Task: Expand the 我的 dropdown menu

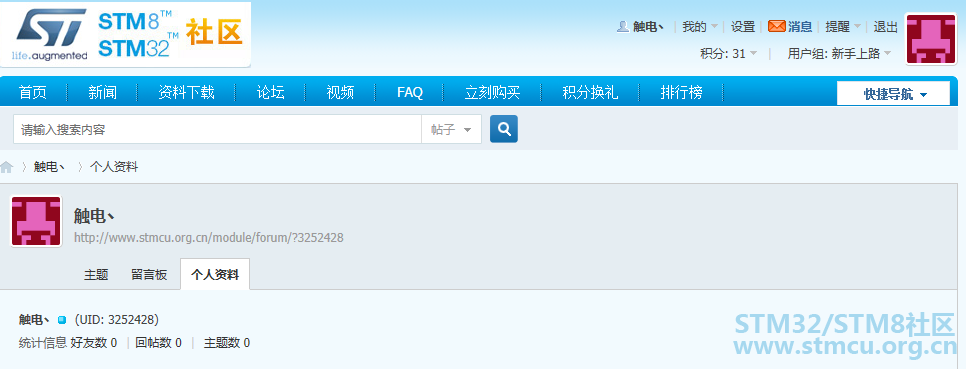Action: [x=700, y=26]
